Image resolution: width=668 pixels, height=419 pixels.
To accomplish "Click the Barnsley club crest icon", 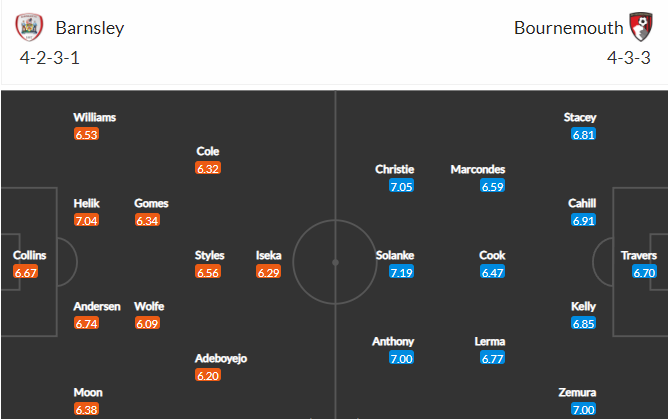I will (29, 27).
